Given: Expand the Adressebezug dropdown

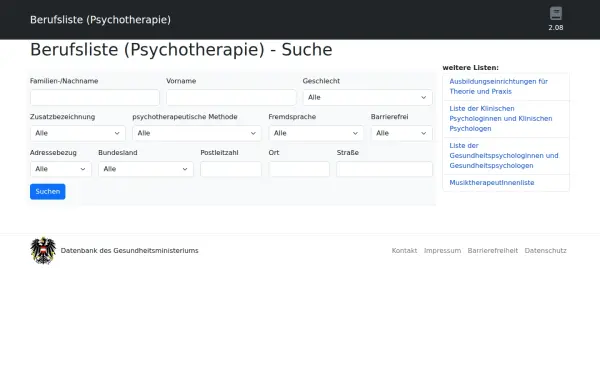Looking at the screenshot, I should coord(61,169).
